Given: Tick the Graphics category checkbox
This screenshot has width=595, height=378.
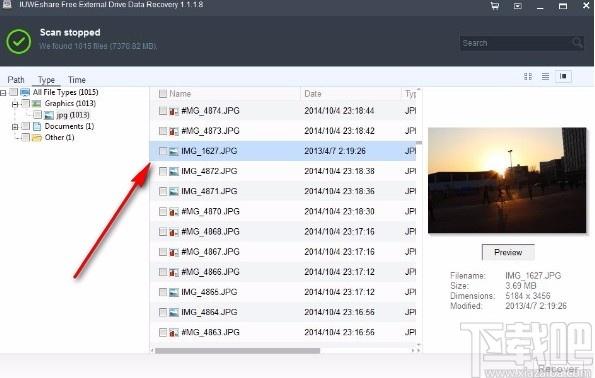Looking at the screenshot, I should [x=25, y=104].
